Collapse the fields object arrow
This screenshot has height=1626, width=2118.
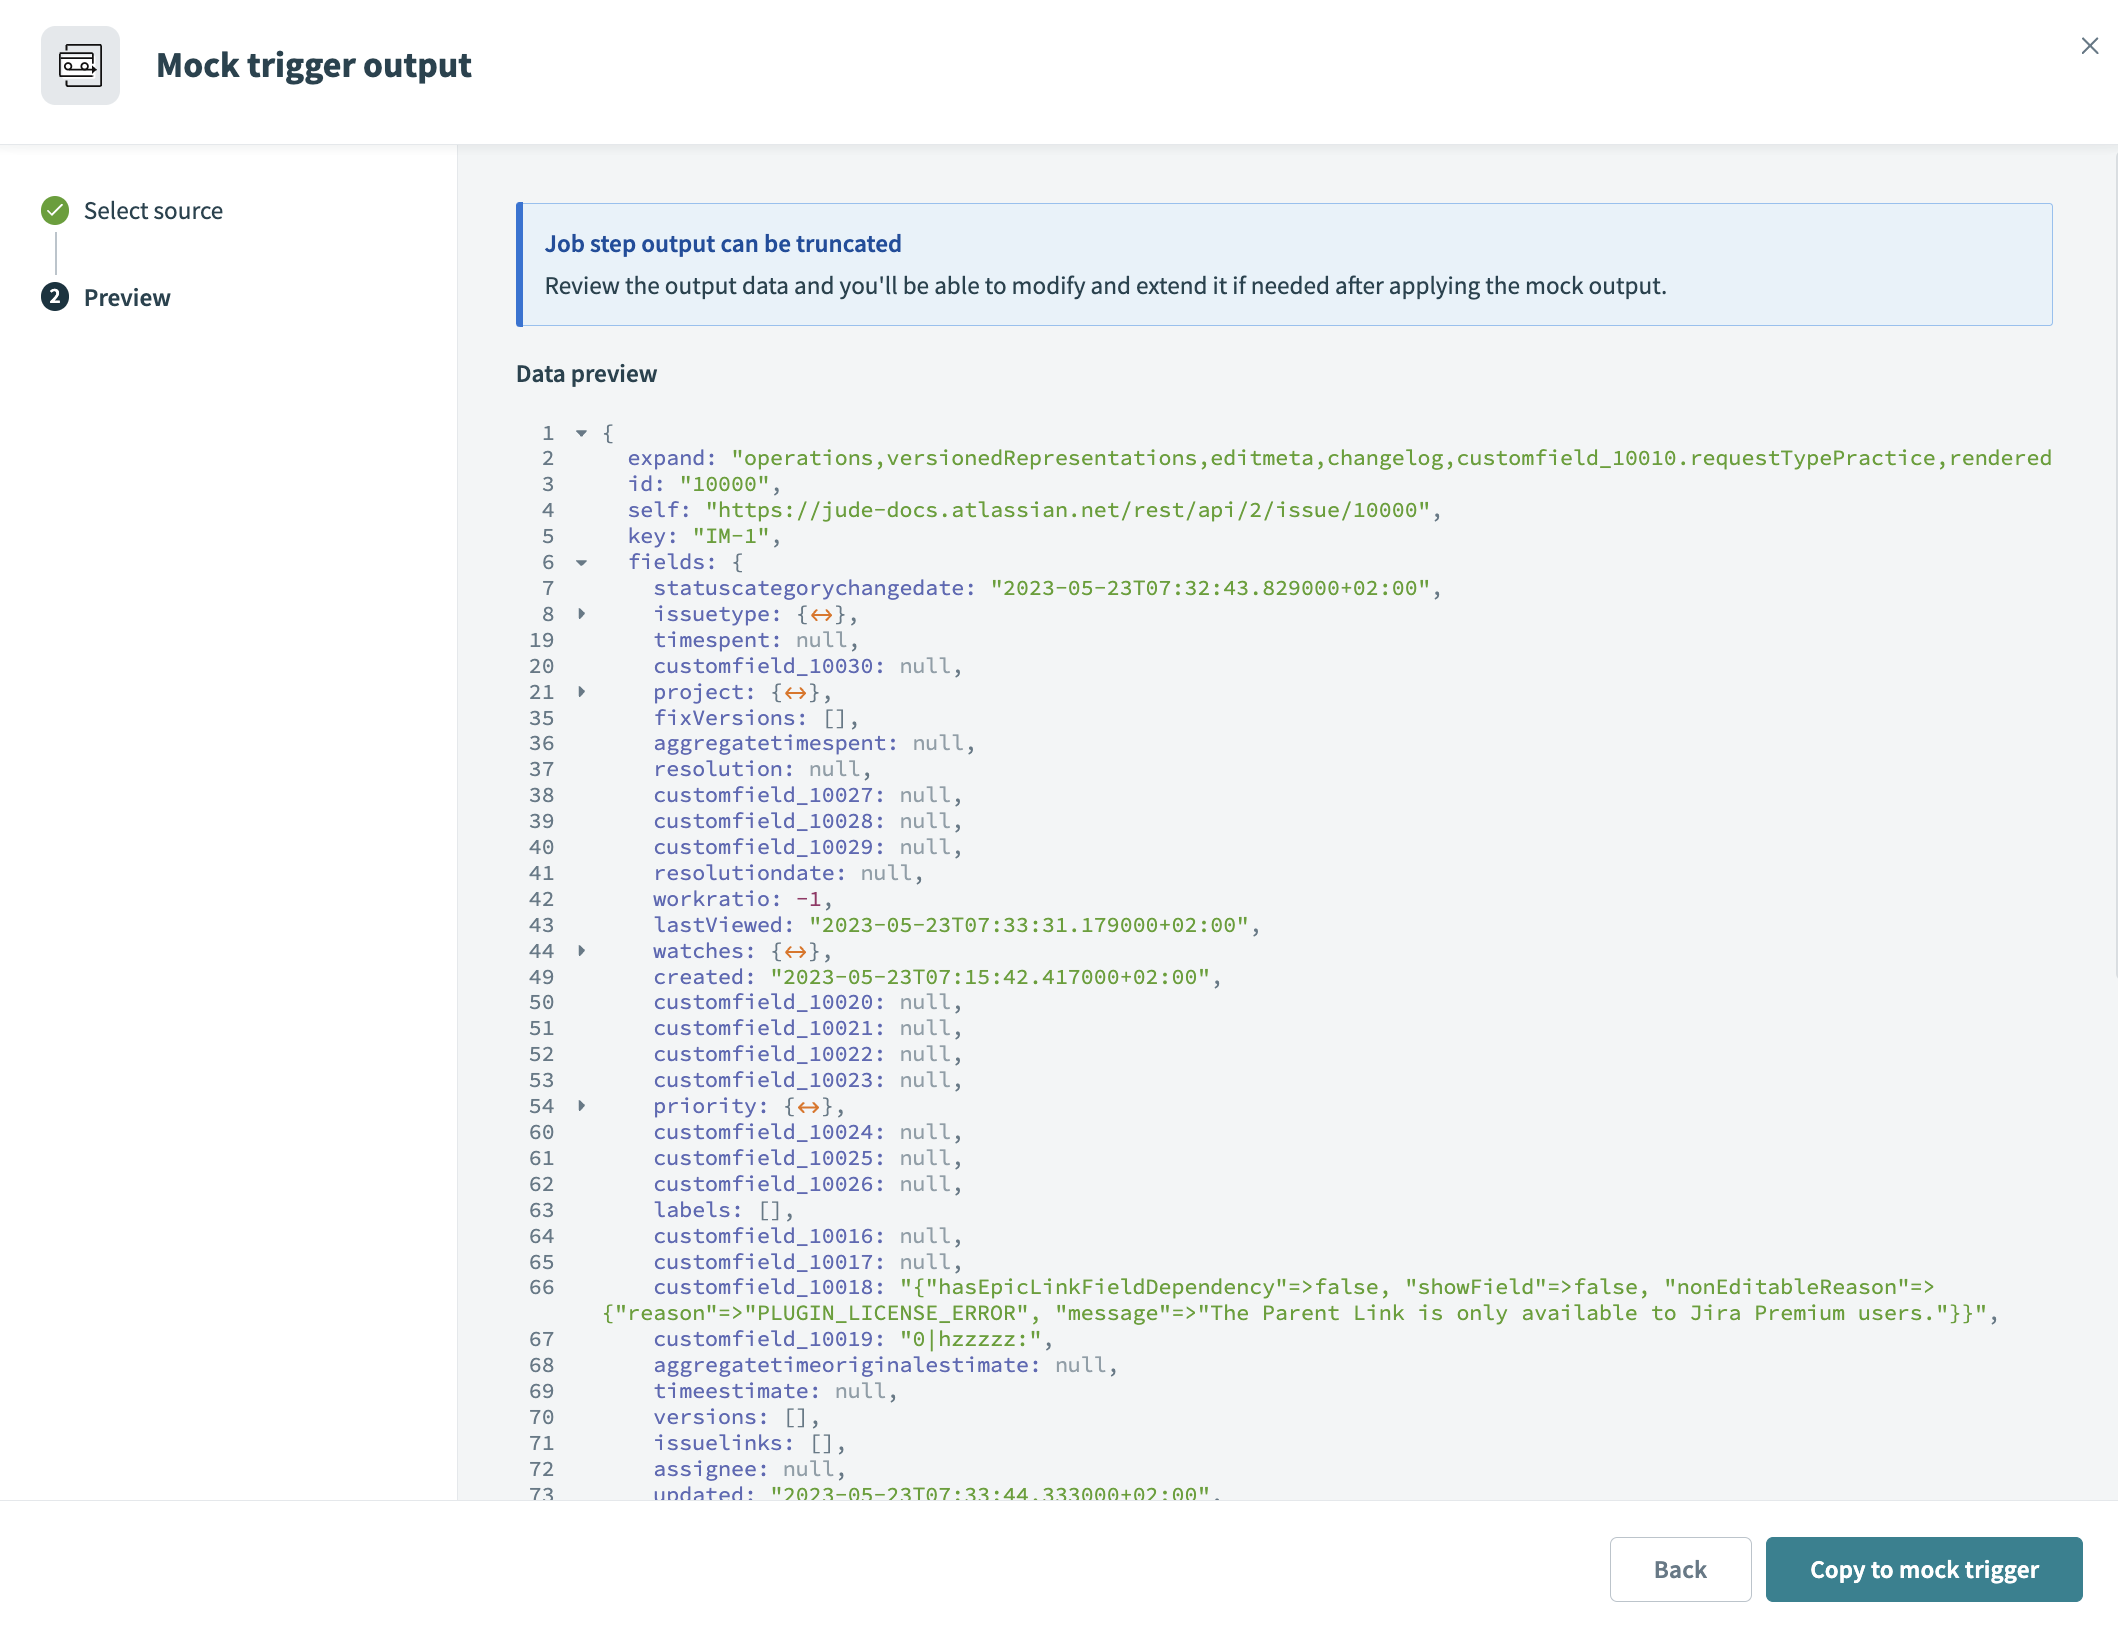pyautogui.click(x=581, y=562)
